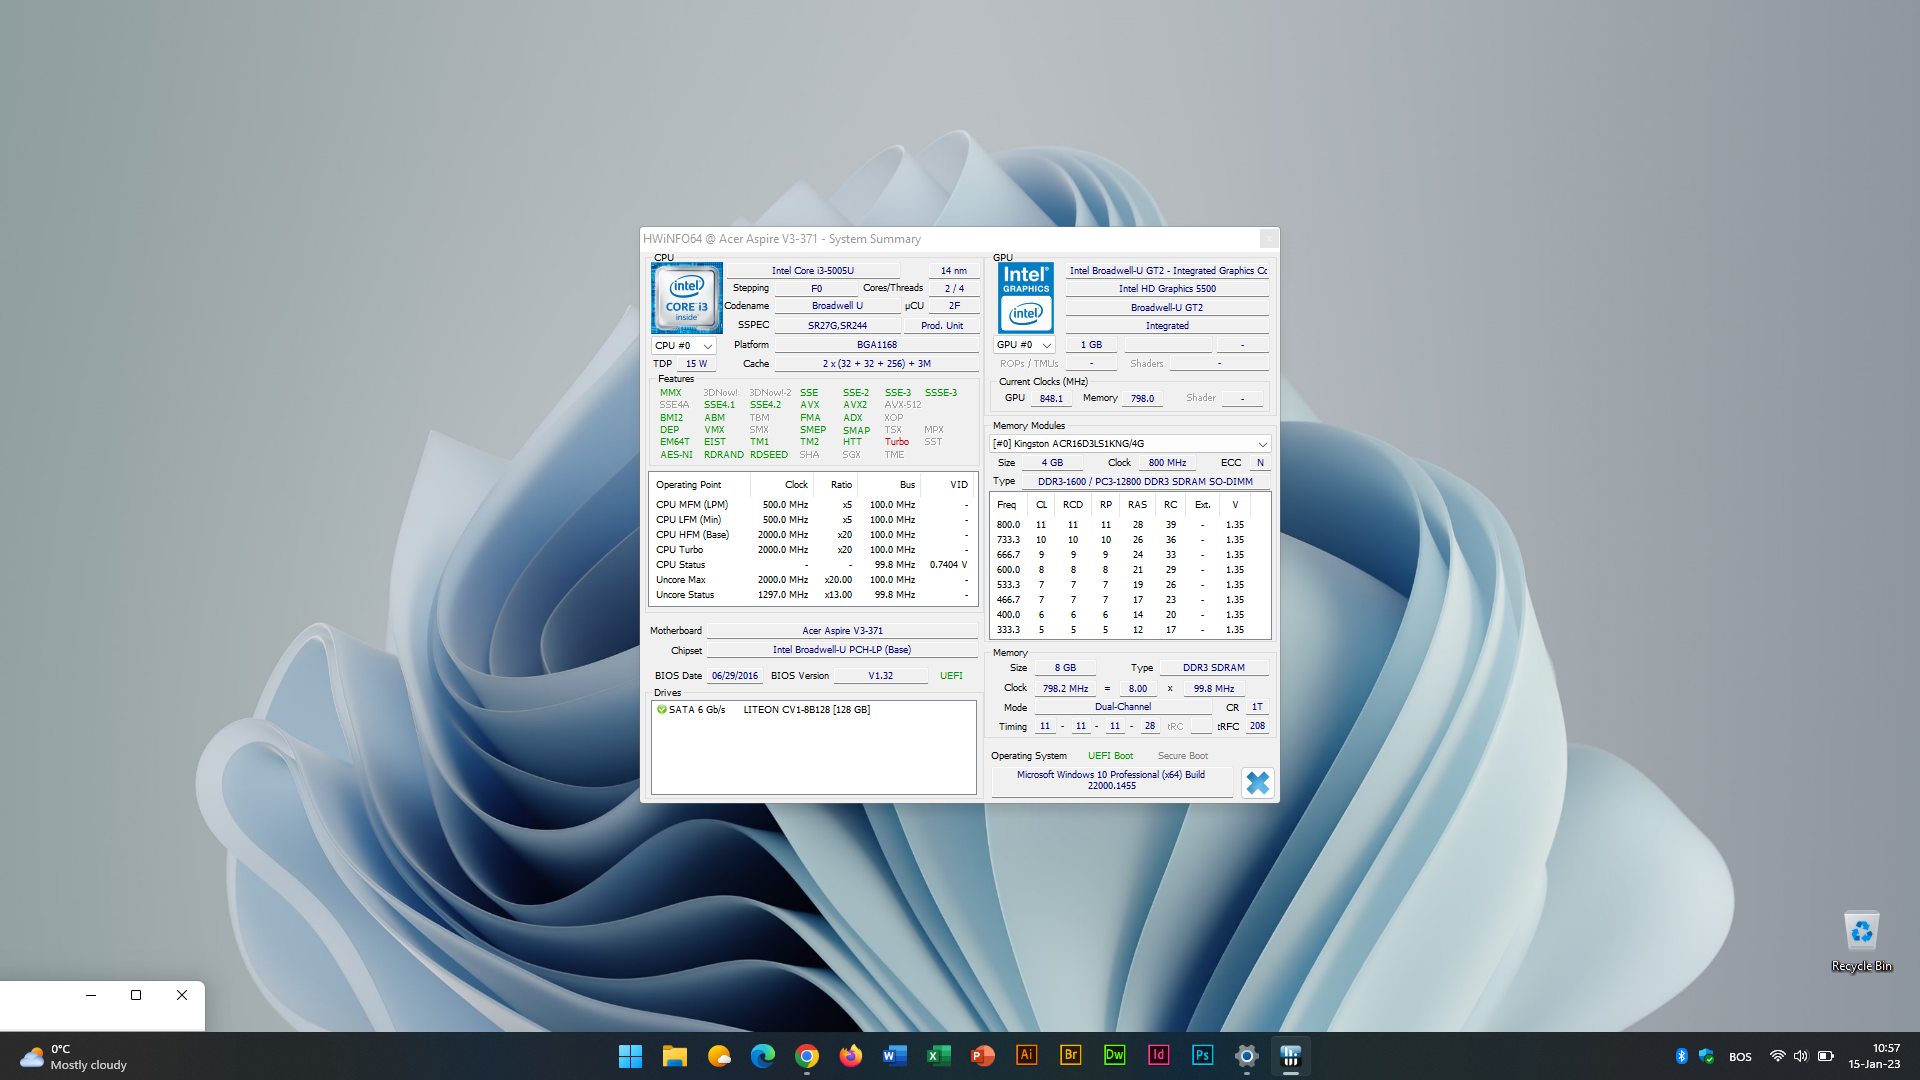Click the Prod. Unit button
This screenshot has height=1080, width=1920.
(x=942, y=326)
